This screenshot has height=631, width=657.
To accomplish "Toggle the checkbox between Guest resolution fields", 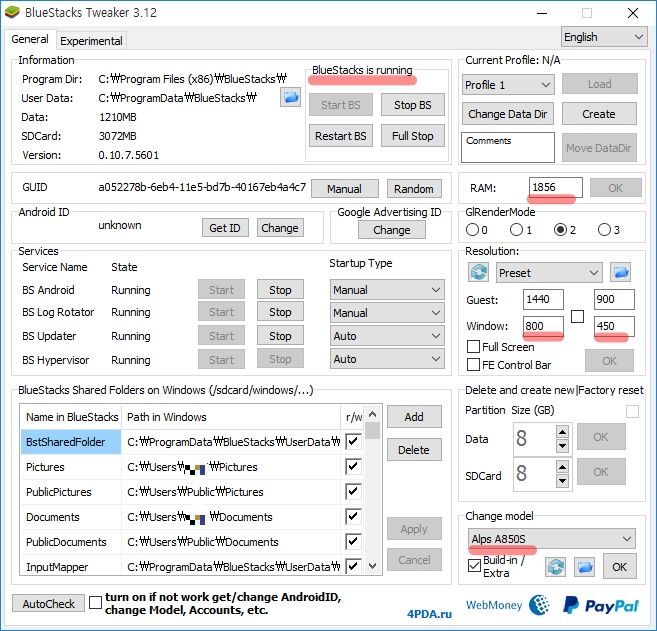I will 577,316.
